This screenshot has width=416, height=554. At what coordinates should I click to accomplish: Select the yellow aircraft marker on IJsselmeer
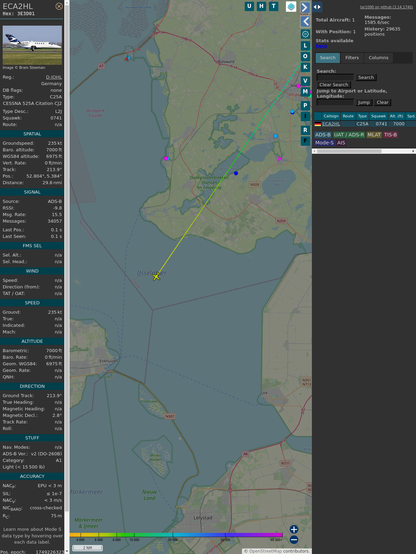click(156, 277)
